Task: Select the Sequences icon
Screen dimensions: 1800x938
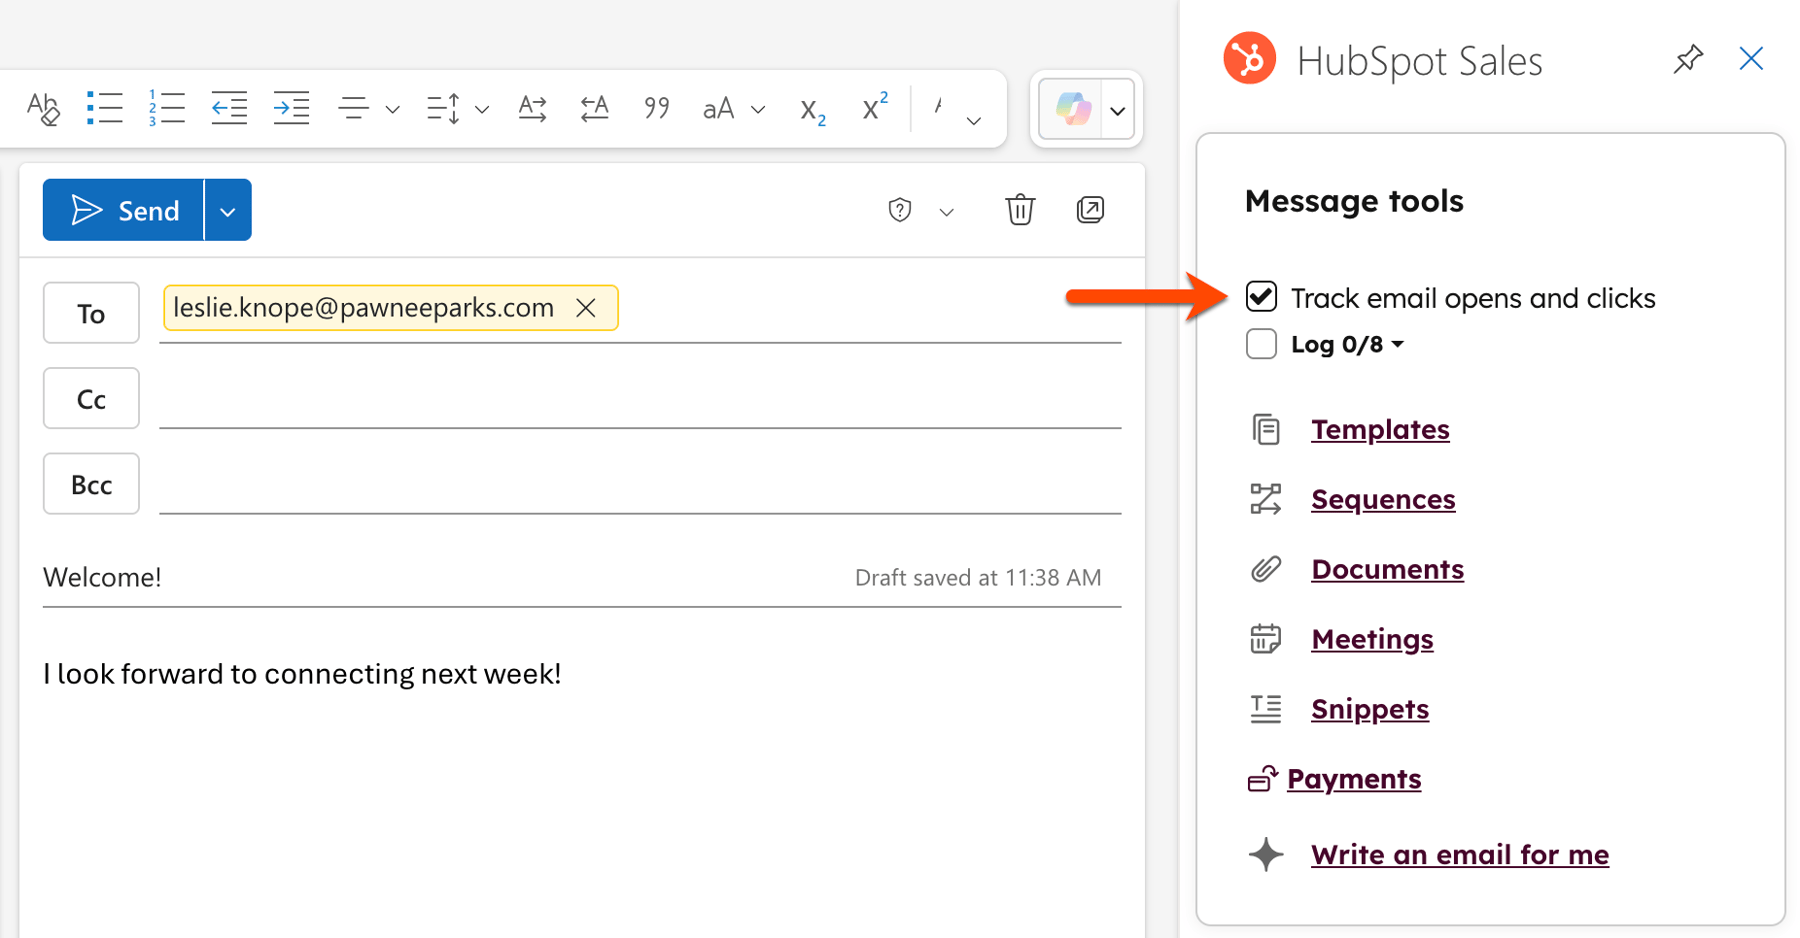Action: [x=1267, y=498]
